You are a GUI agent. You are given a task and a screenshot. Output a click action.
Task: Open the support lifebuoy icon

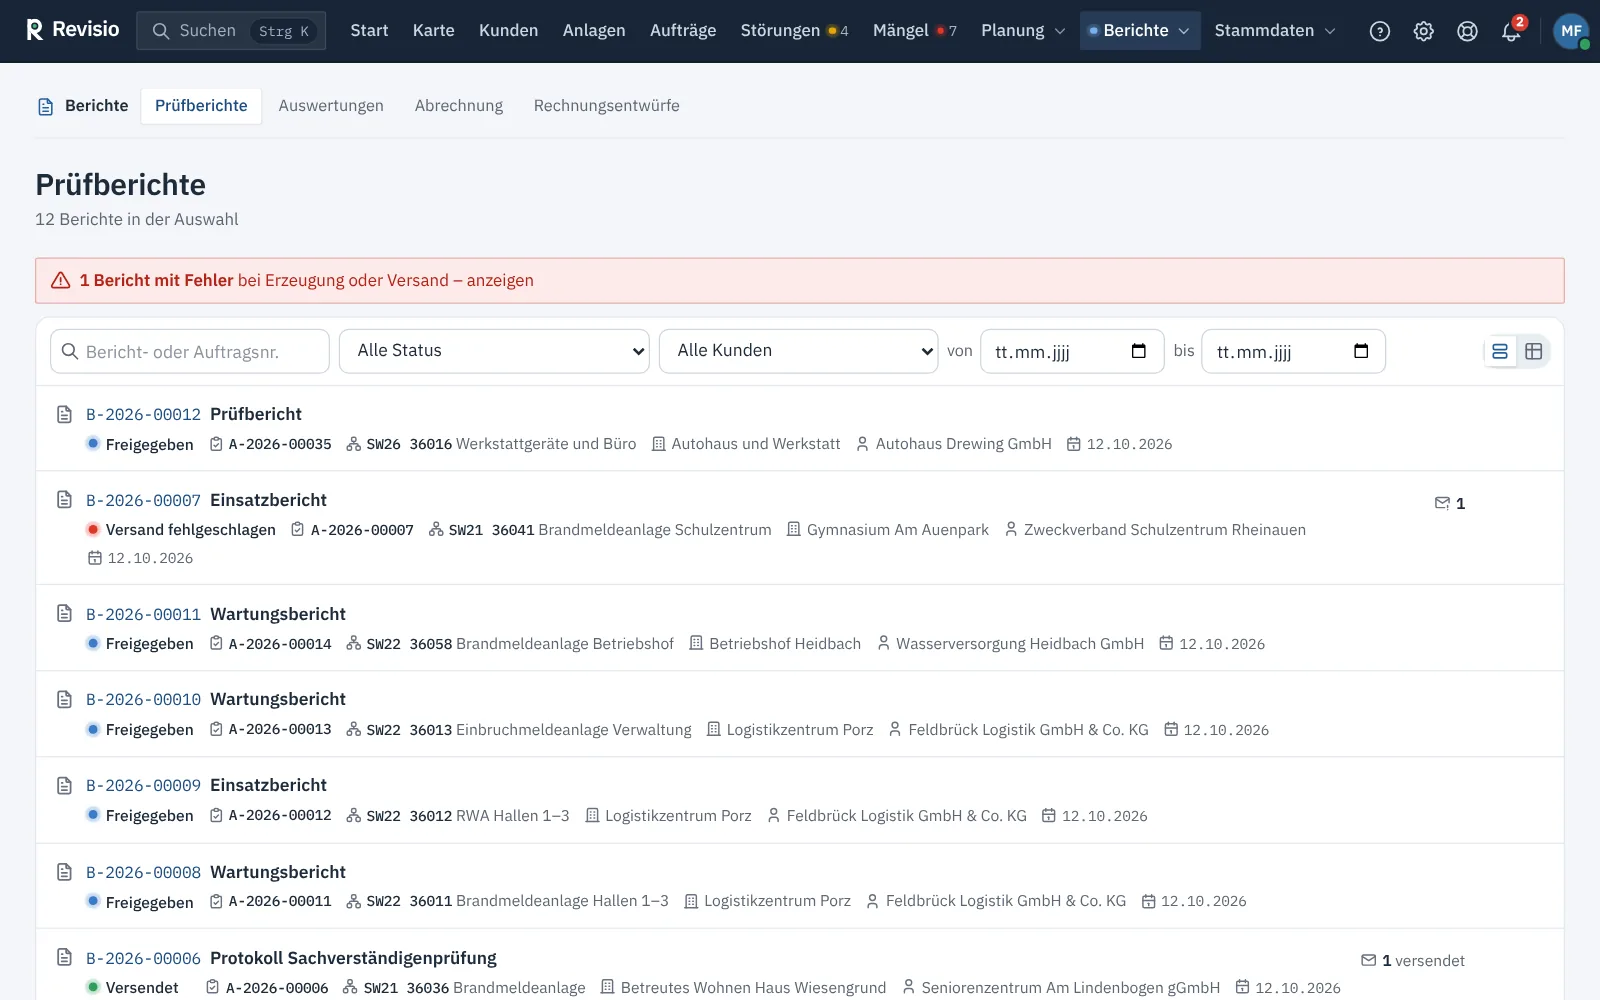coord(1467,31)
